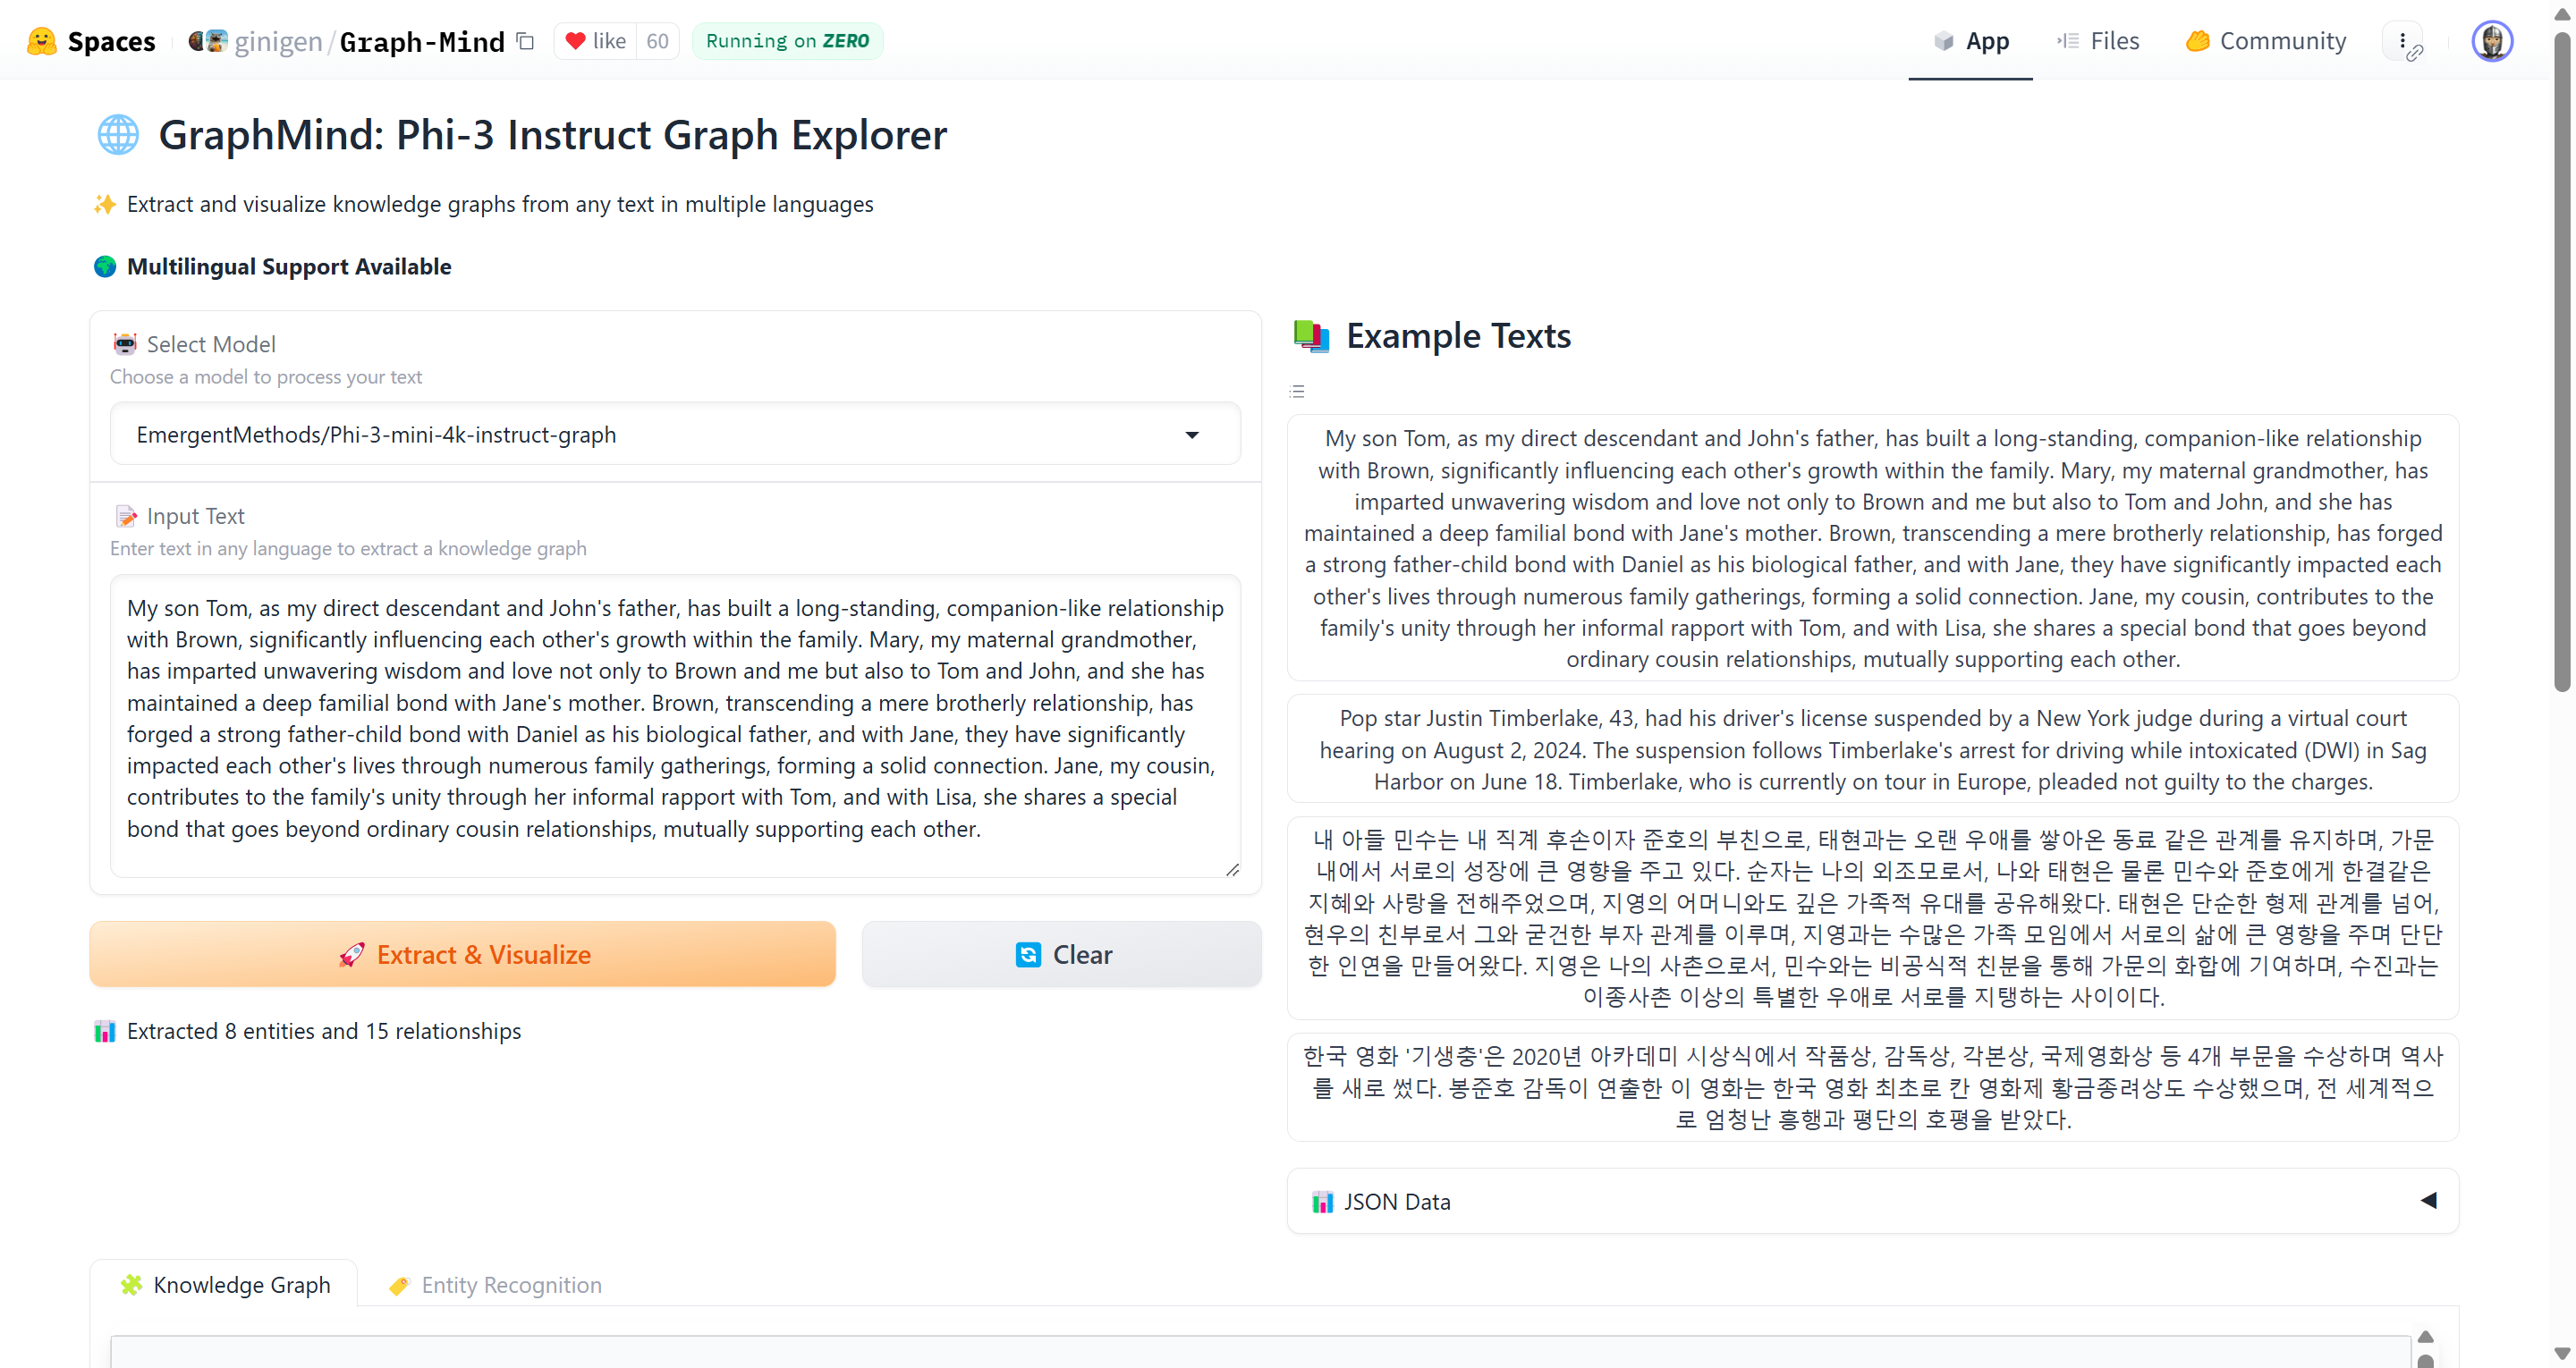Click the puzzle icon on Knowledge Graph tab
This screenshot has width=2576, height=1368.
[131, 1284]
